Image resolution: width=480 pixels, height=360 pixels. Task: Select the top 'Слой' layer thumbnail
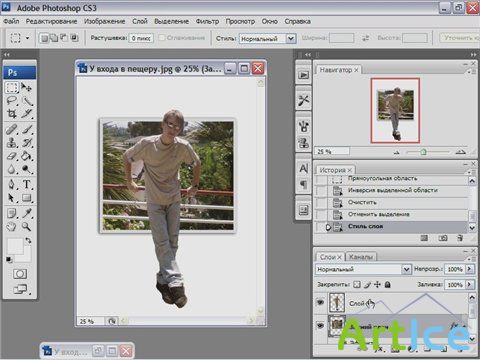(x=337, y=302)
